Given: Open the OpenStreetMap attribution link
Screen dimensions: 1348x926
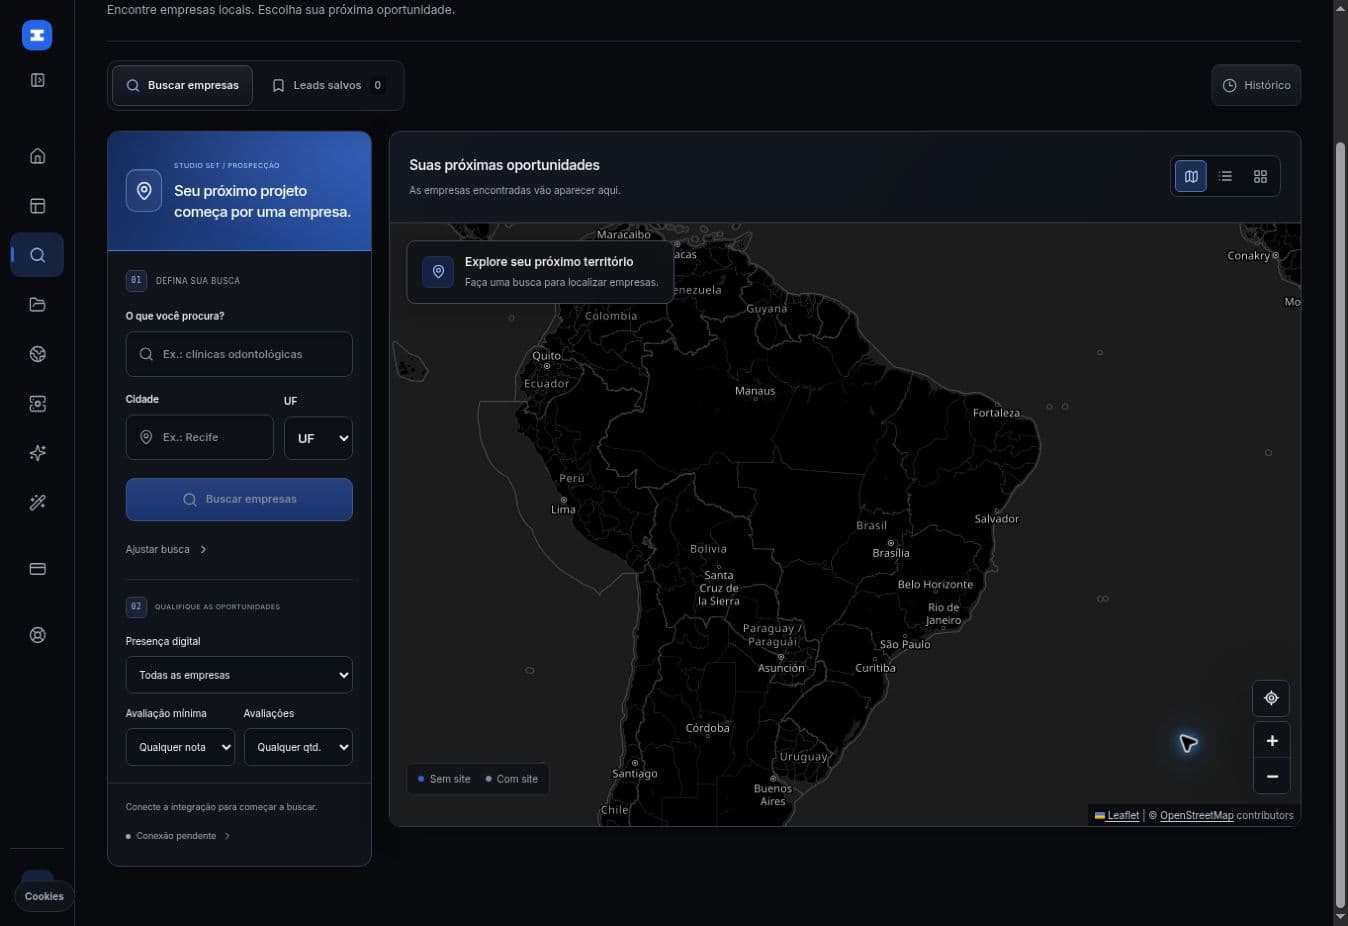Looking at the screenshot, I should click(1196, 815).
